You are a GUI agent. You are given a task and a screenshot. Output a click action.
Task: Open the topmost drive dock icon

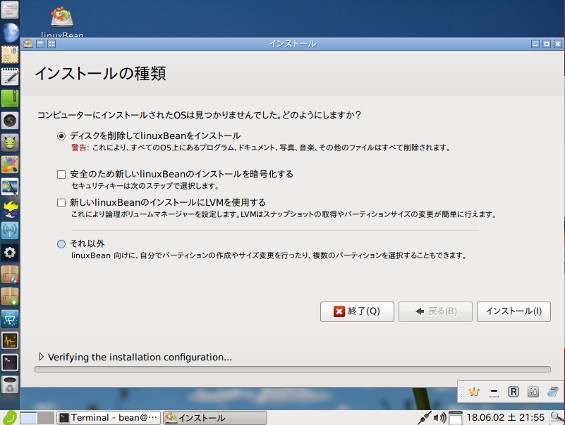10,10
